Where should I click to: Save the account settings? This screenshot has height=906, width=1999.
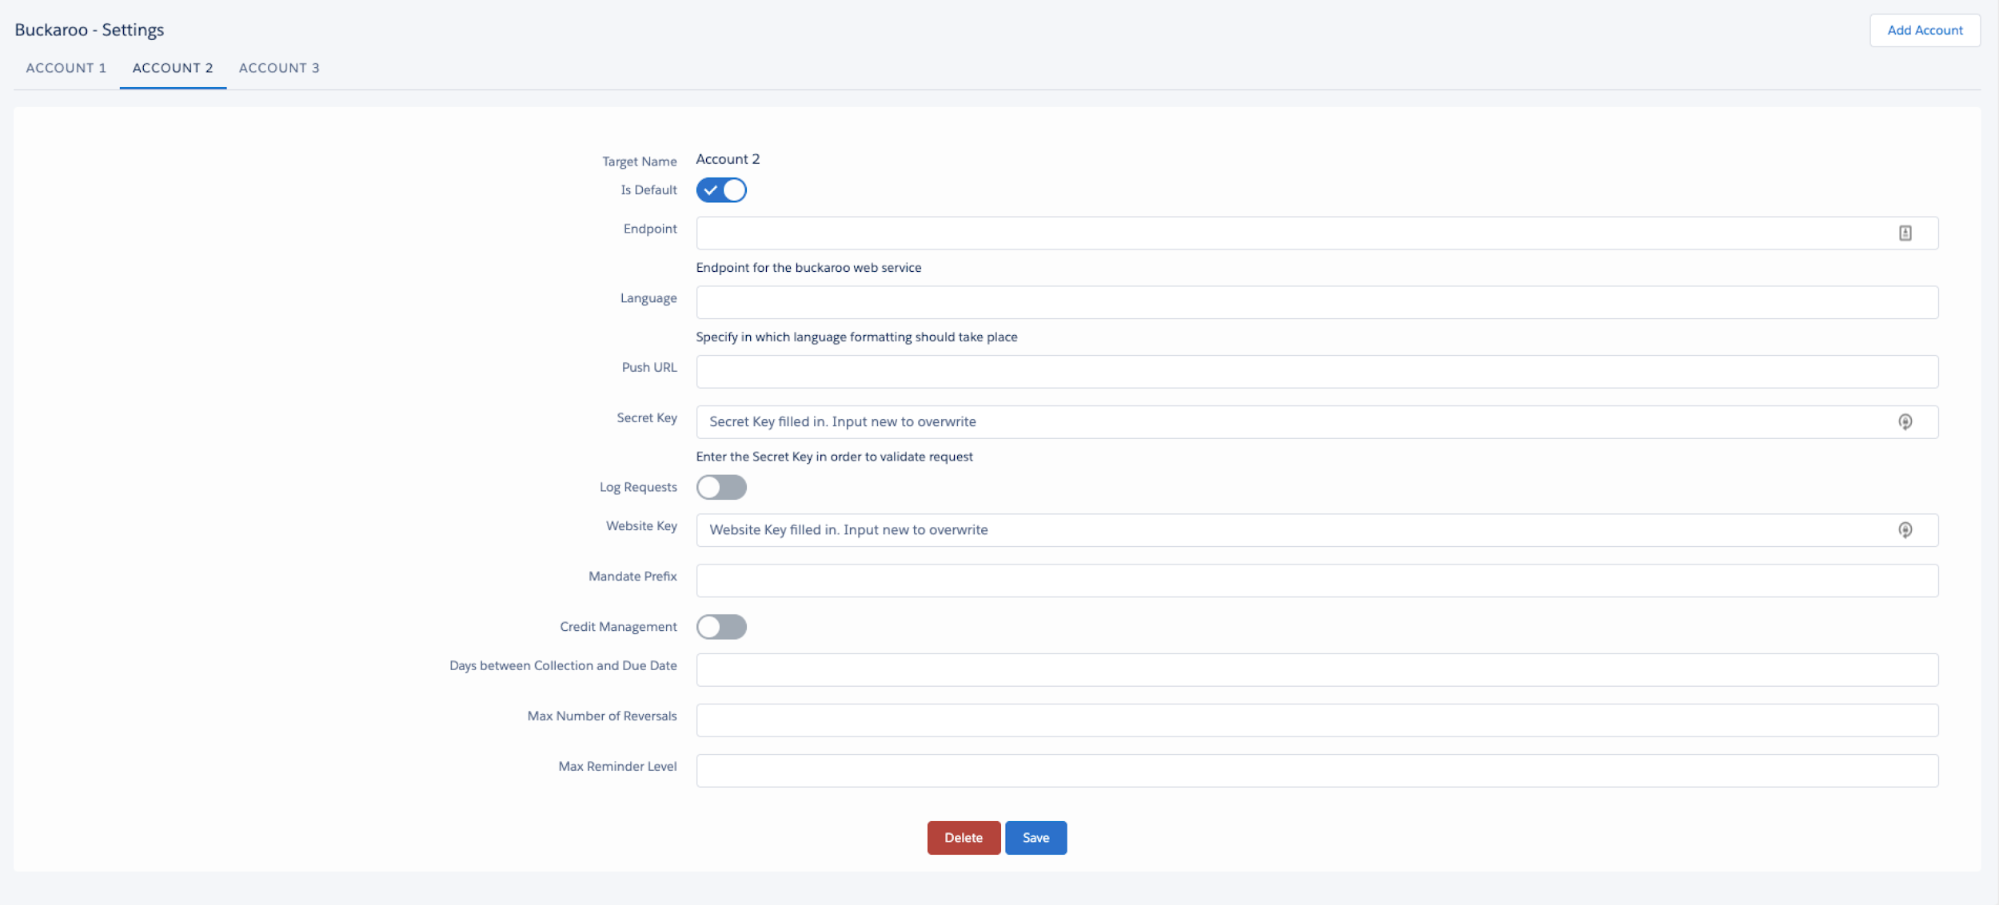(1035, 838)
